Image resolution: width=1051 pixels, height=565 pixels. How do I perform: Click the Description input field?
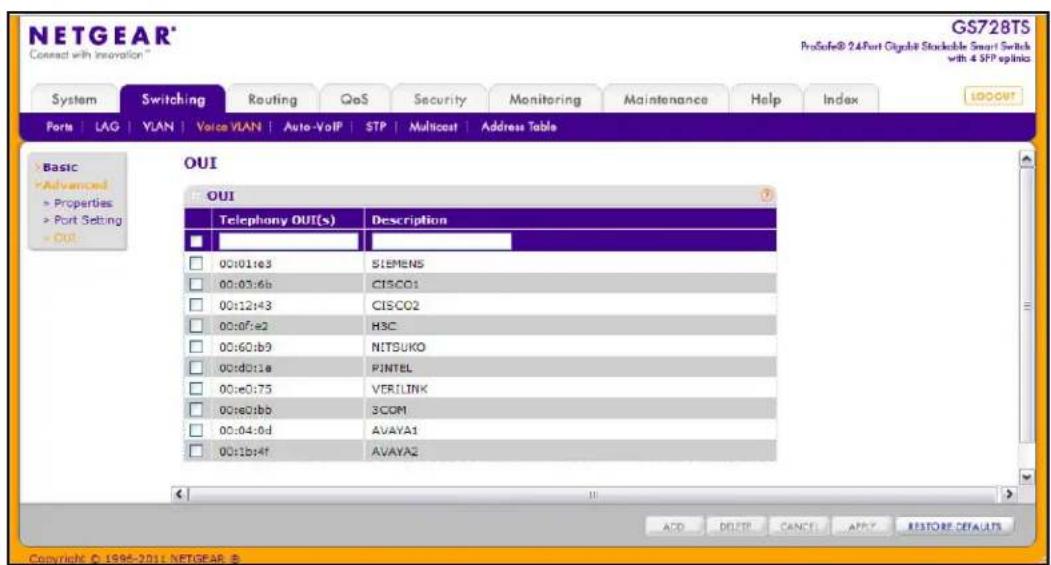[x=441, y=241]
